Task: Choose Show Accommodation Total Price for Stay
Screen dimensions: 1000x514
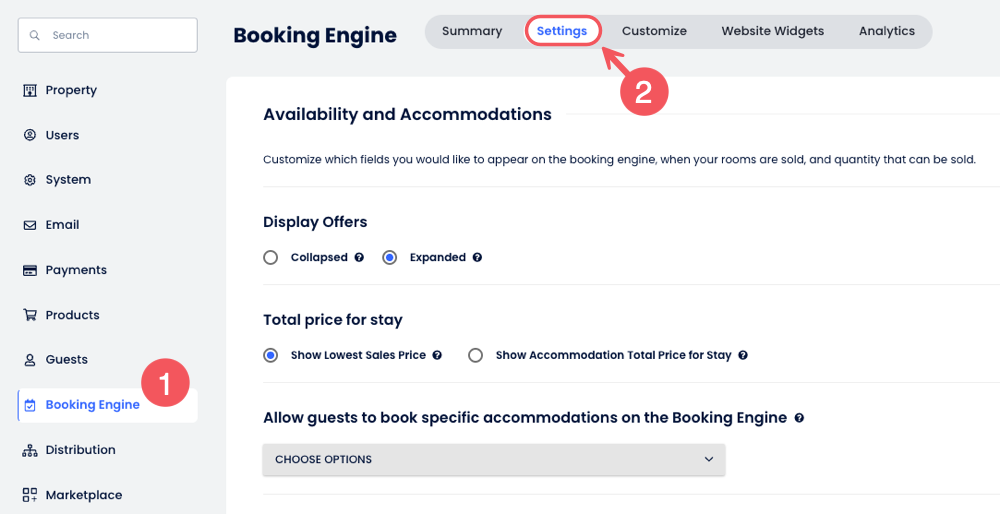Action: [476, 355]
